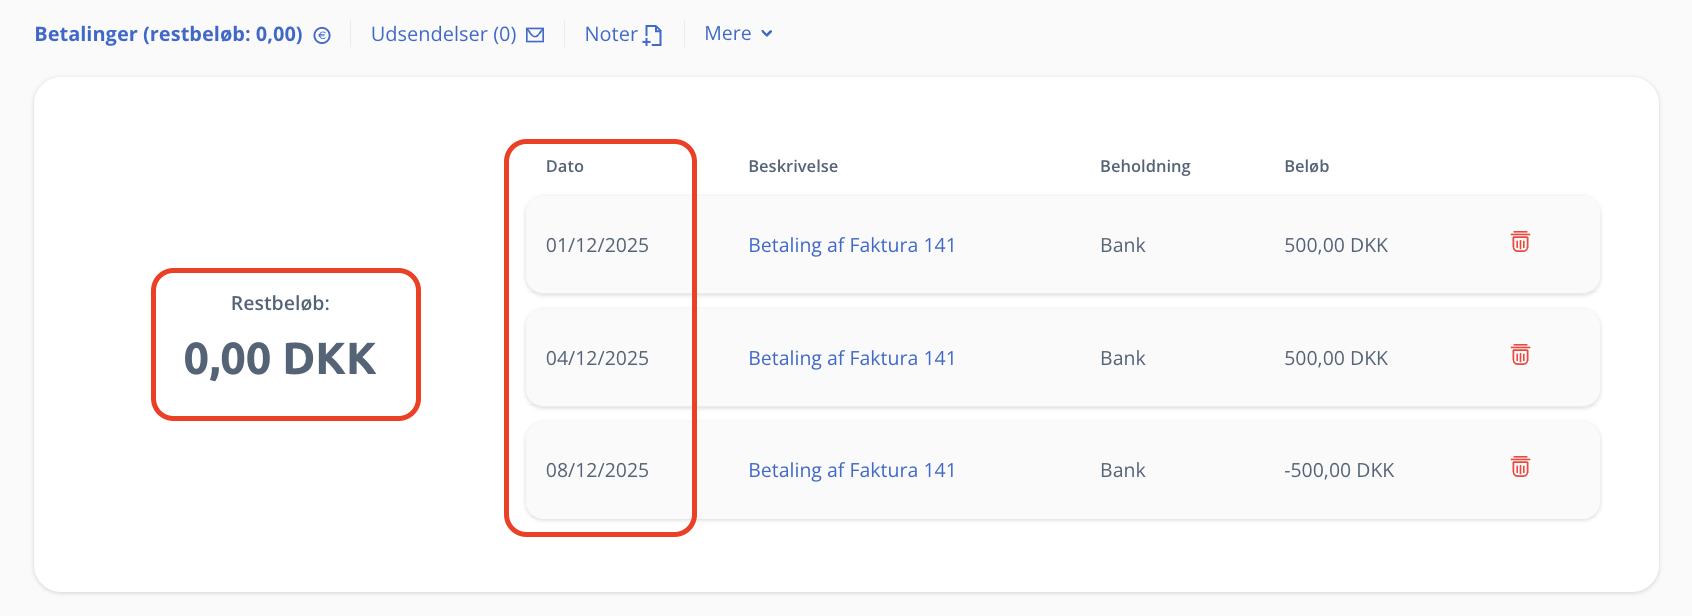The image size is (1692, 616).
Task: Click the 01/12/2025 date in first row
Action: (597, 245)
